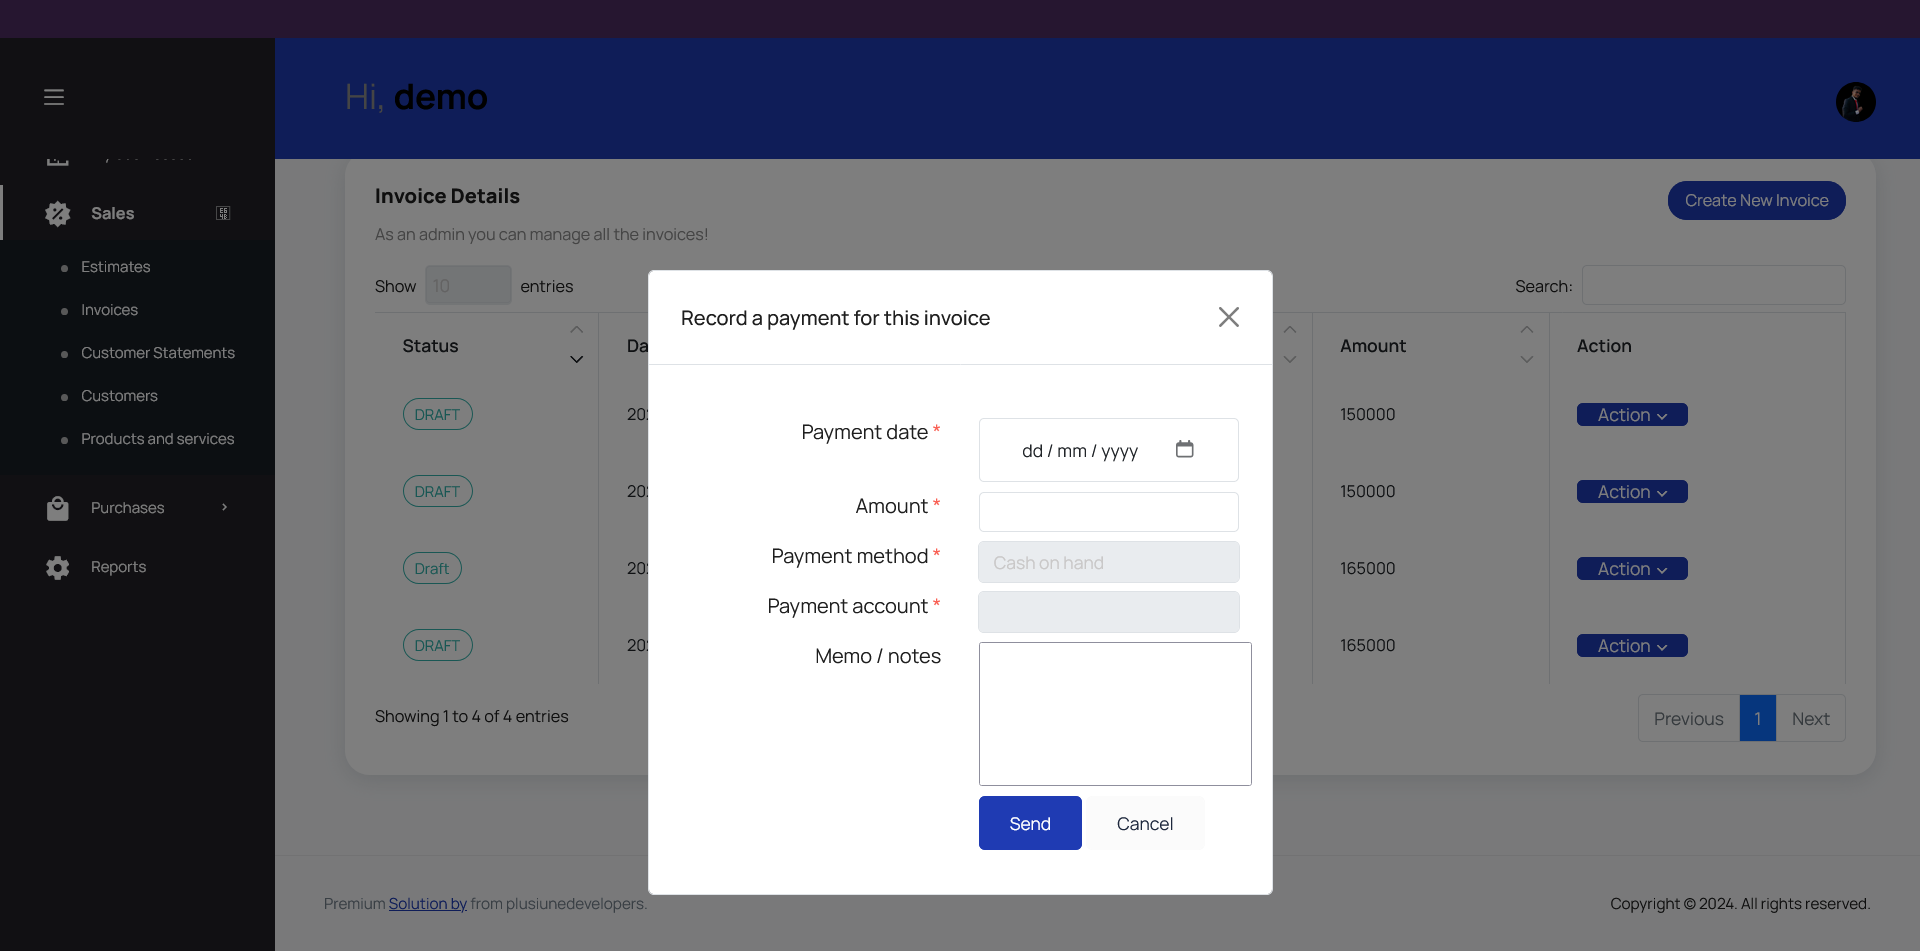Open Customer Statements from the sidebar
The width and height of the screenshot is (1920, 951).
[x=157, y=352]
